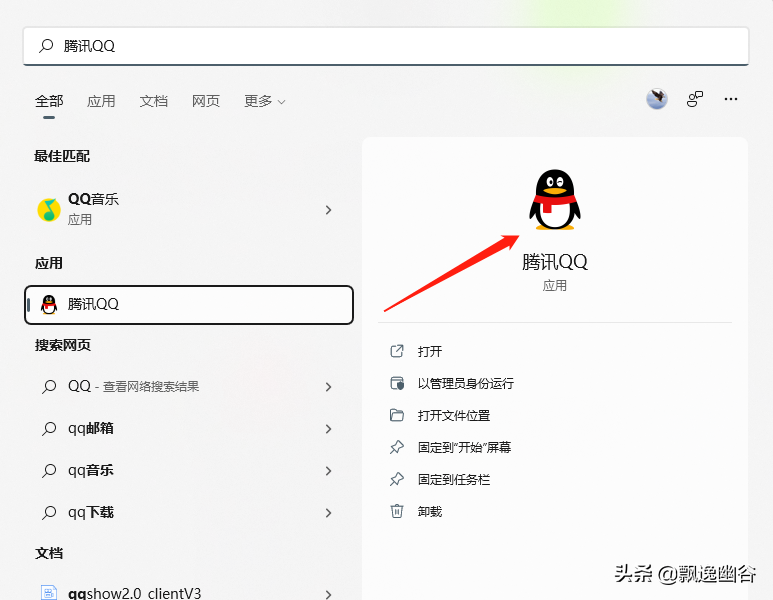Image resolution: width=773 pixels, height=600 pixels.
Task: Expand the qq邮箱 chevron
Action: click(x=328, y=429)
